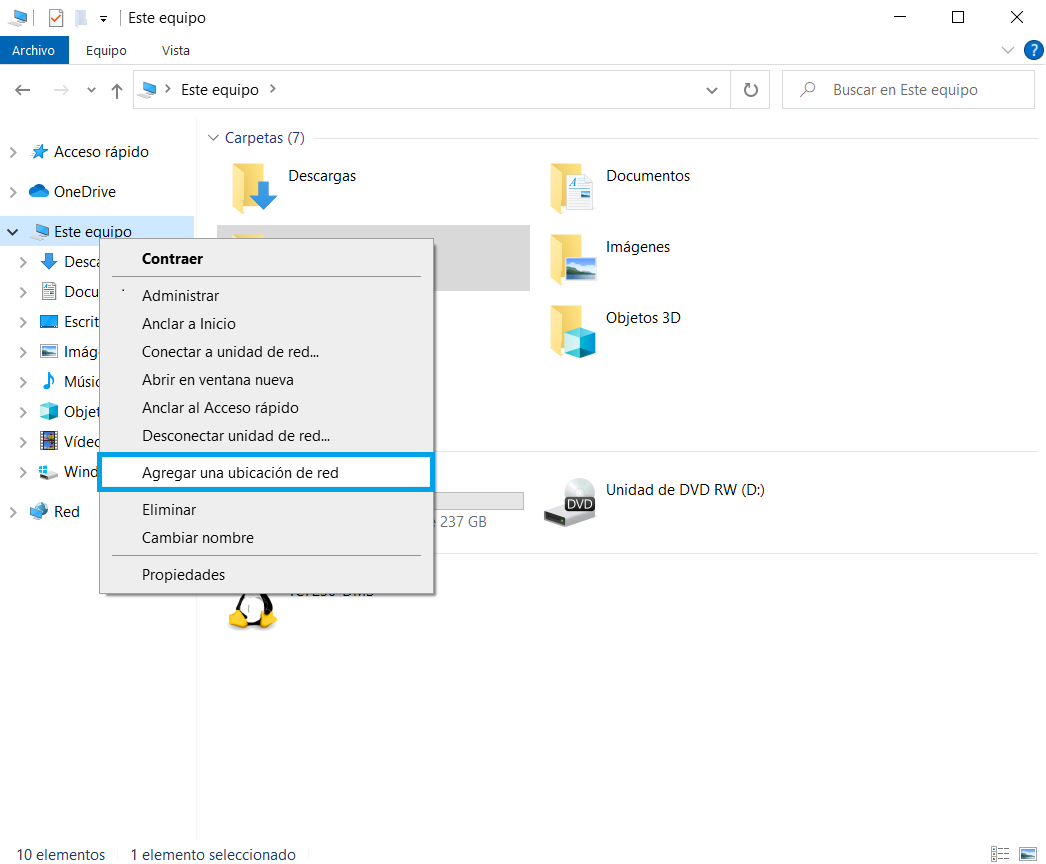Click the penguin icon of the mounted drive
The height and width of the screenshot is (864, 1046).
click(x=251, y=611)
